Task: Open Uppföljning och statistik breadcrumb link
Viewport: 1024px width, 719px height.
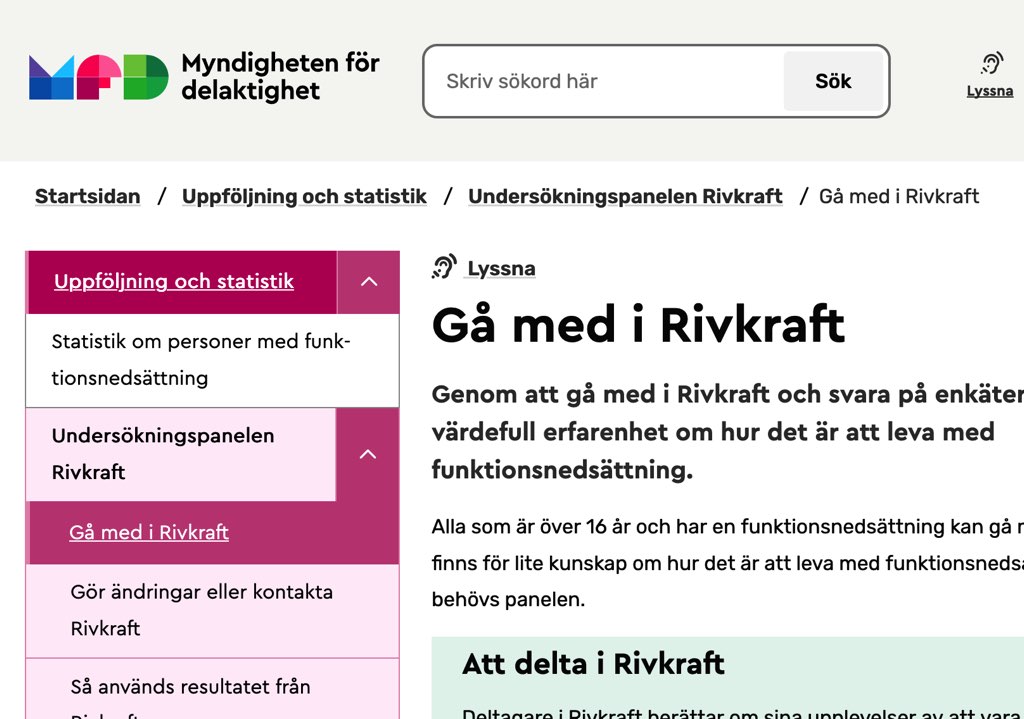Action: pyautogui.click(x=304, y=196)
